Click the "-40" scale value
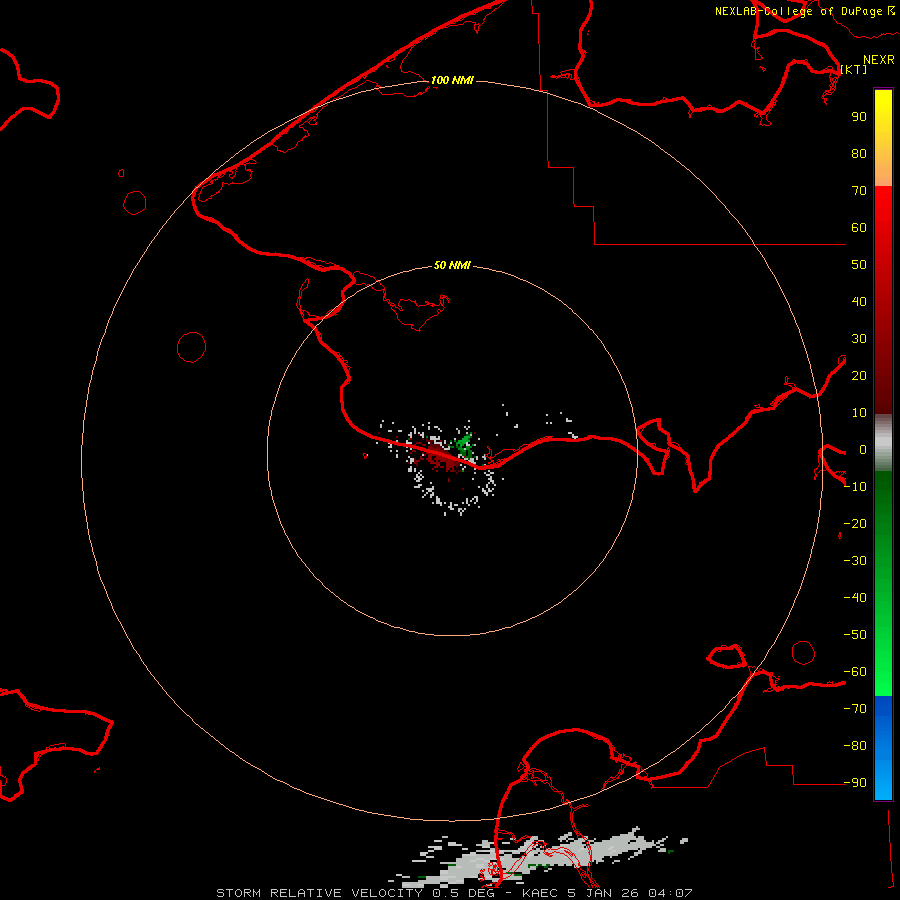Screen dimensions: 900x900 tap(855, 598)
